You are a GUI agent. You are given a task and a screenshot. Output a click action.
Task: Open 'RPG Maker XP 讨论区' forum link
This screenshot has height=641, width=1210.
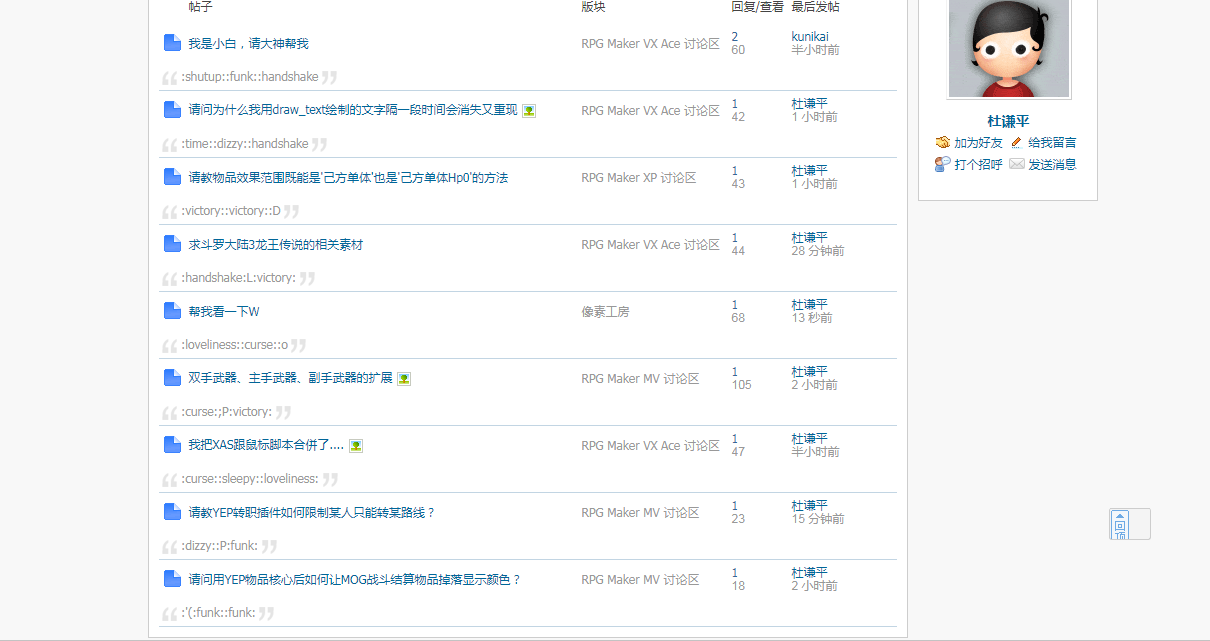point(639,178)
